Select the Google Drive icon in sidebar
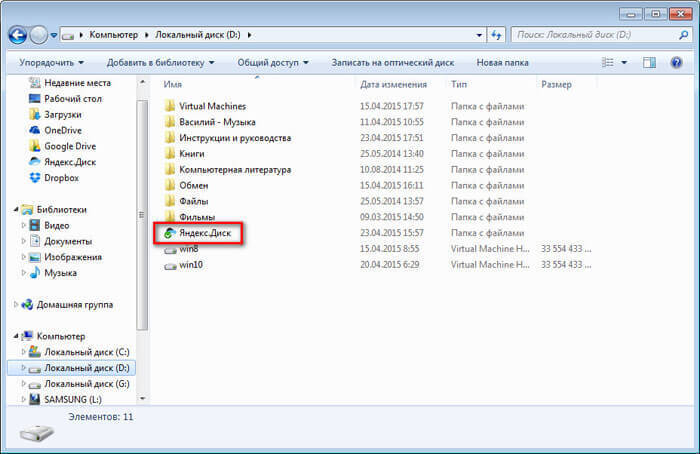Viewport: 700px width, 454px height. pos(34,146)
